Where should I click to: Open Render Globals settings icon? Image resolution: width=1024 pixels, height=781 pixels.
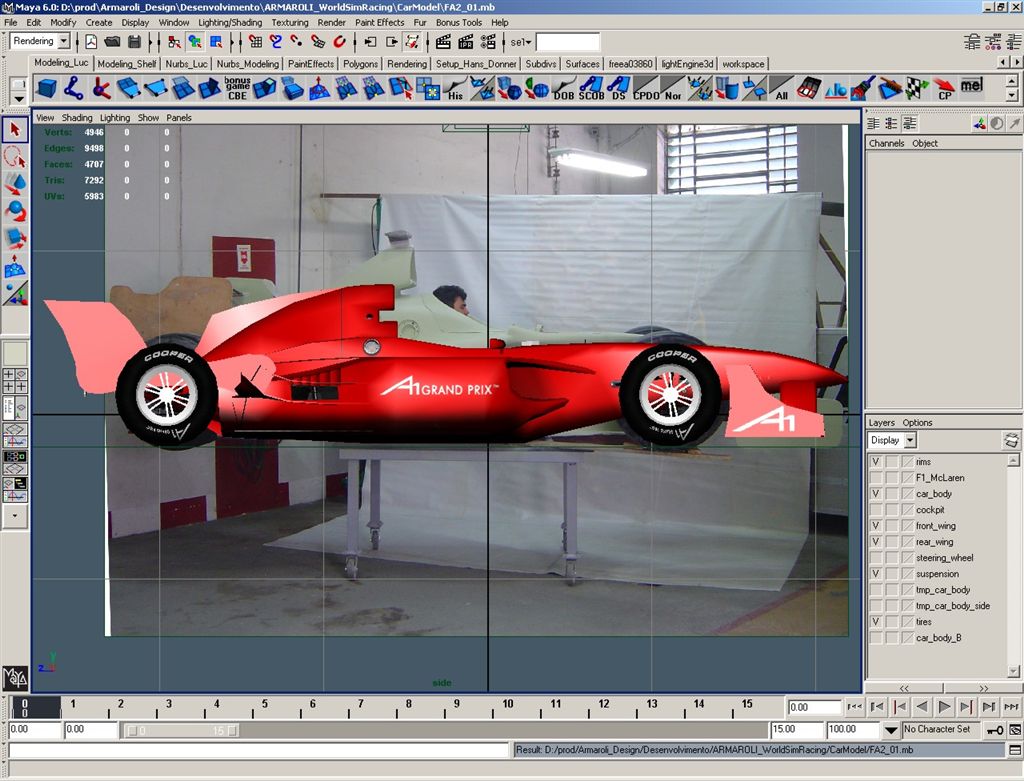pos(488,42)
